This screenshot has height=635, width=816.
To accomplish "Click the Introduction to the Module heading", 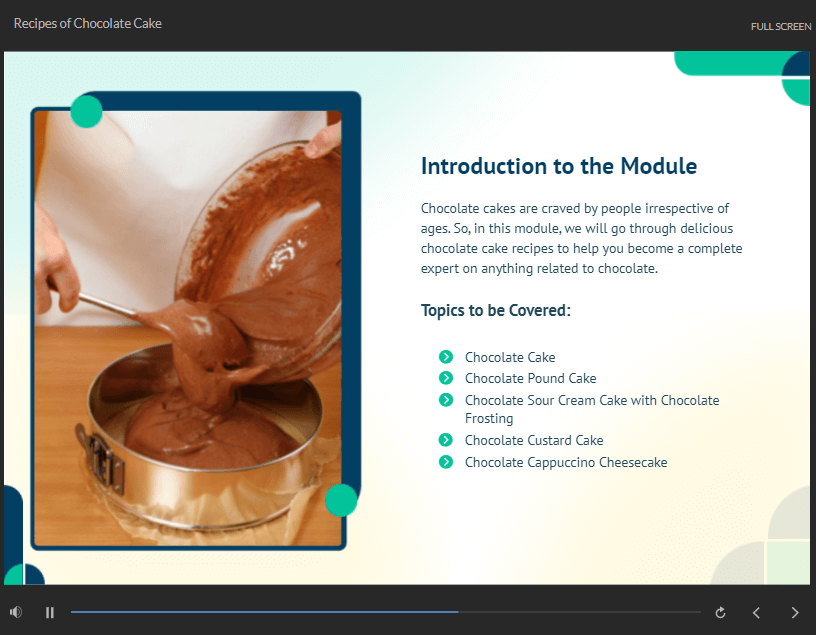I will click(x=558, y=166).
